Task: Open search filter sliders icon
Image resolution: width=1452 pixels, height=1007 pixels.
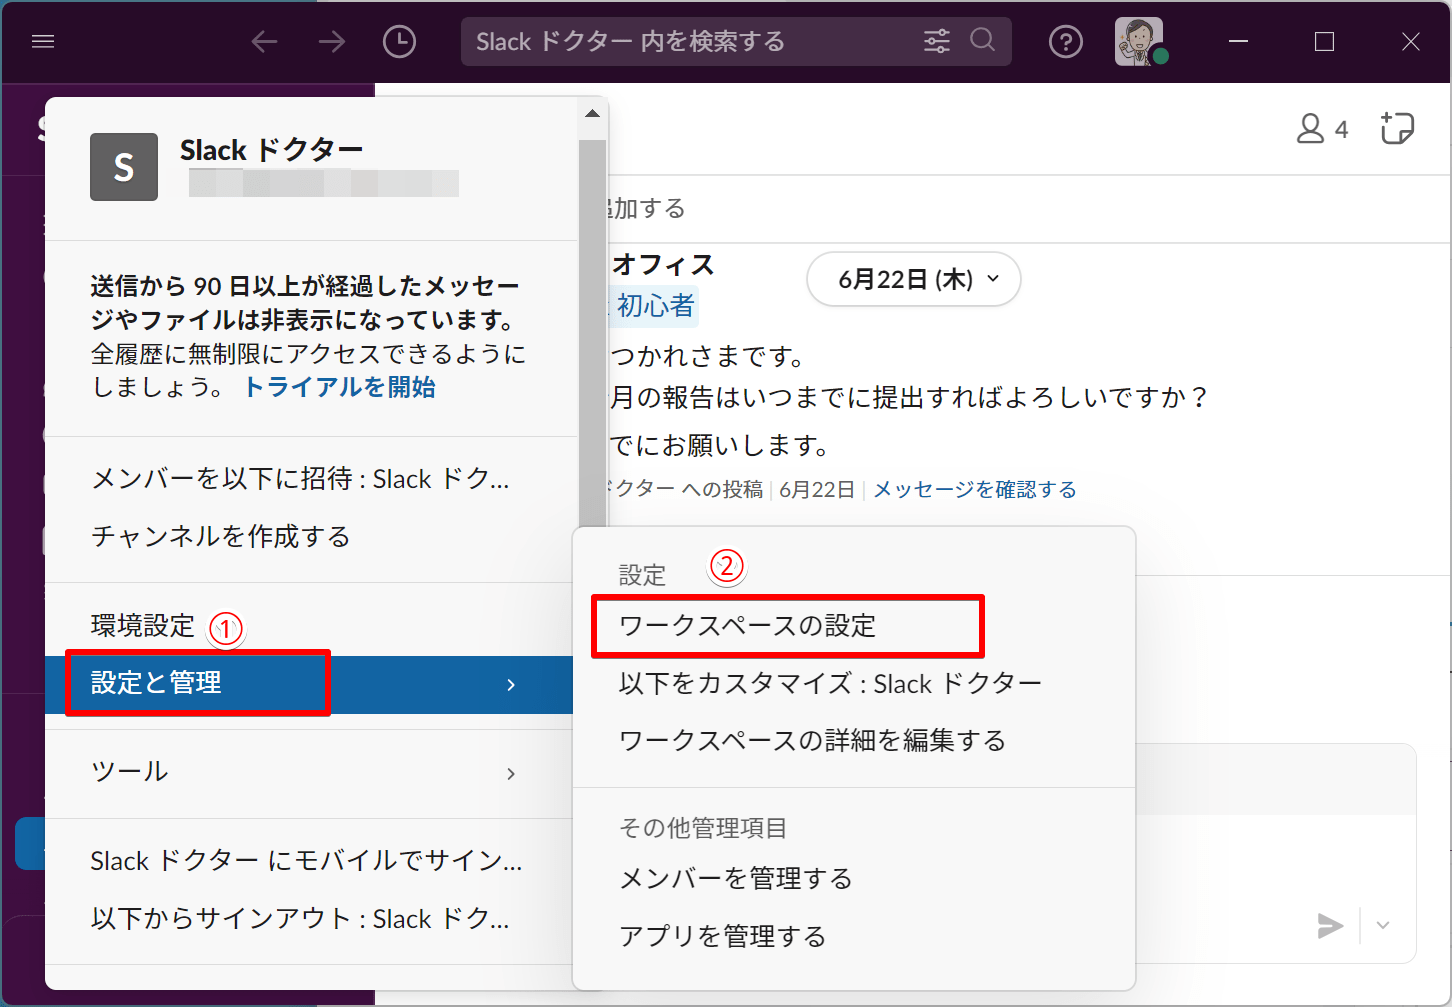Action: tap(937, 41)
